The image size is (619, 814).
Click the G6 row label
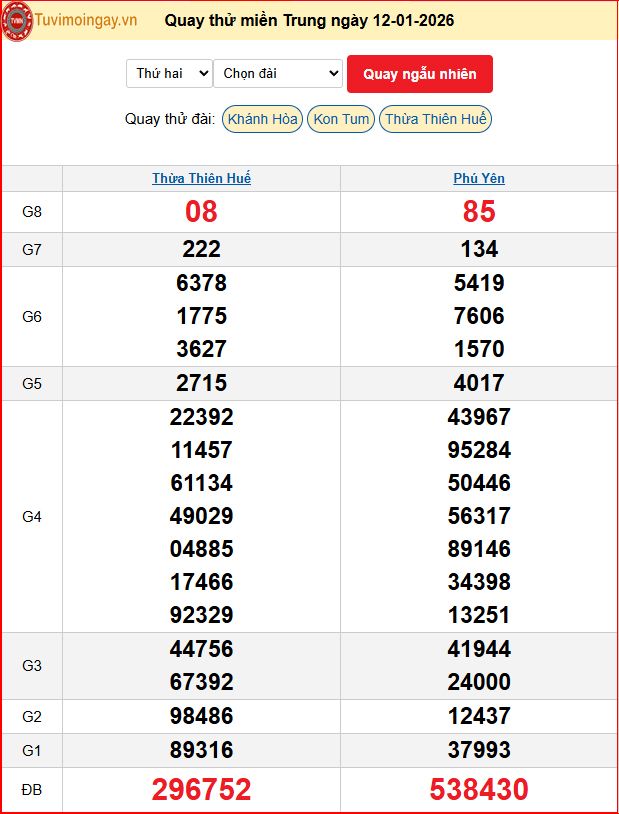pos(32,317)
